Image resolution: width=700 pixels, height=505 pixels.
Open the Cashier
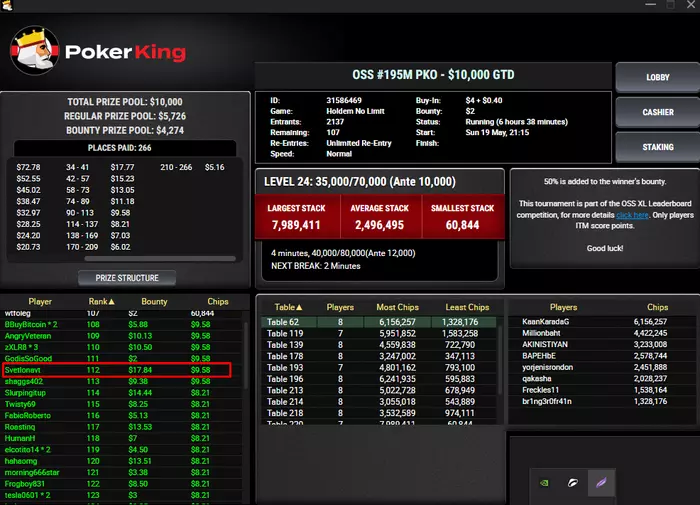click(658, 112)
